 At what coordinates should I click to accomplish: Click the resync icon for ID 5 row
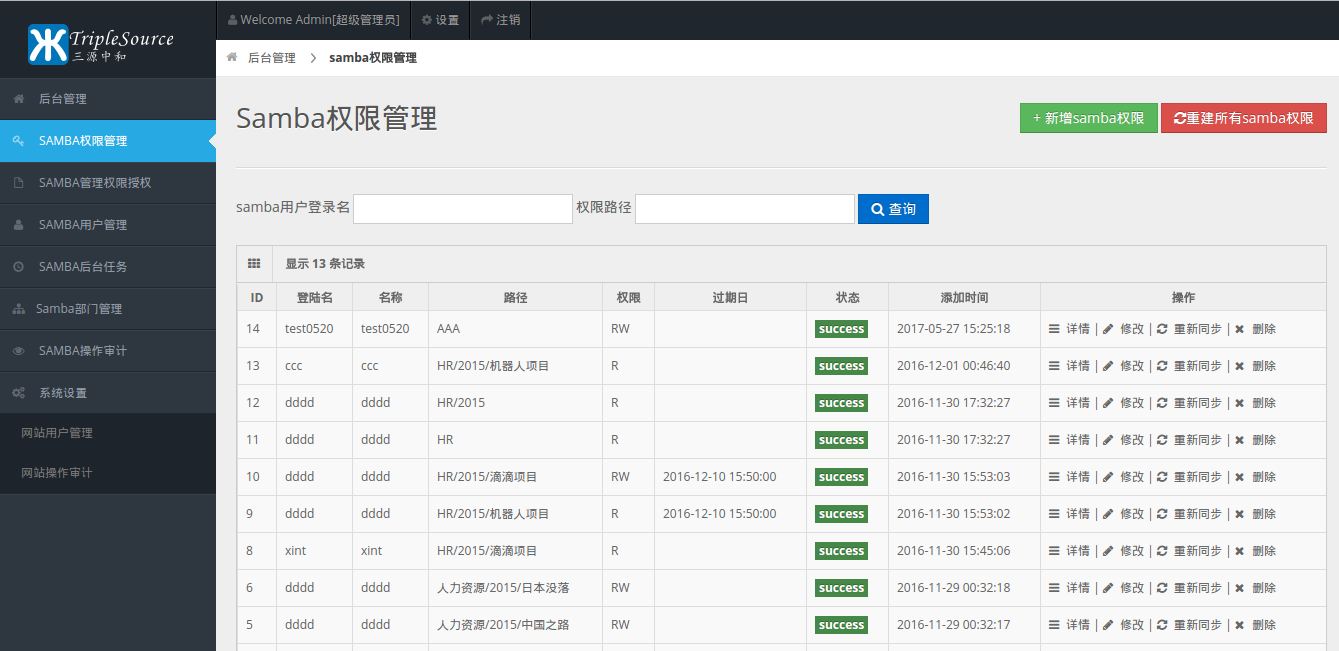tap(1162, 625)
